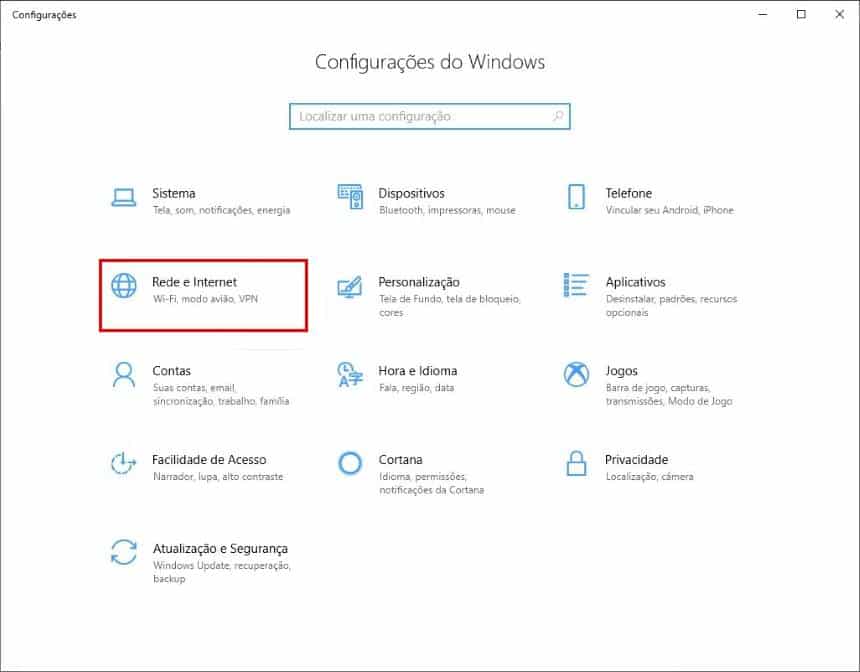Open the Jogos title
The width and height of the screenshot is (860, 672).
click(x=621, y=371)
